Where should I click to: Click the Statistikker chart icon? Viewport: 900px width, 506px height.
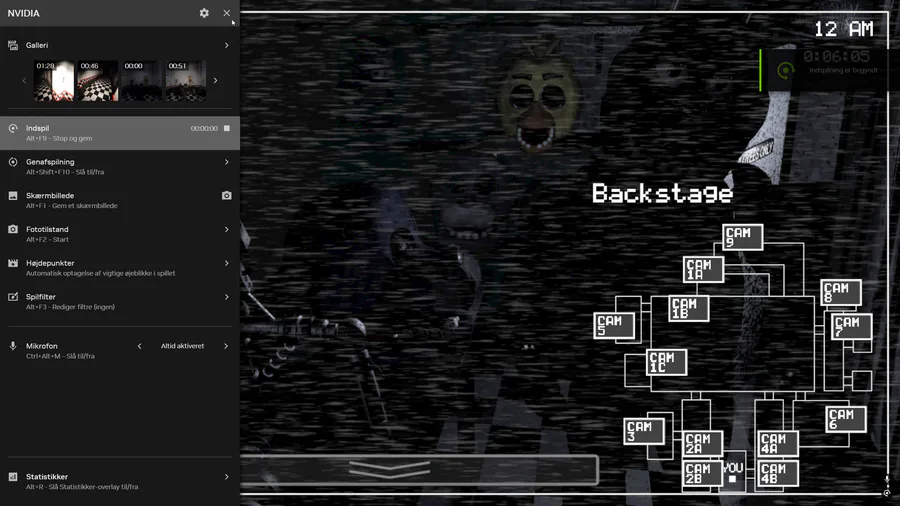13,477
